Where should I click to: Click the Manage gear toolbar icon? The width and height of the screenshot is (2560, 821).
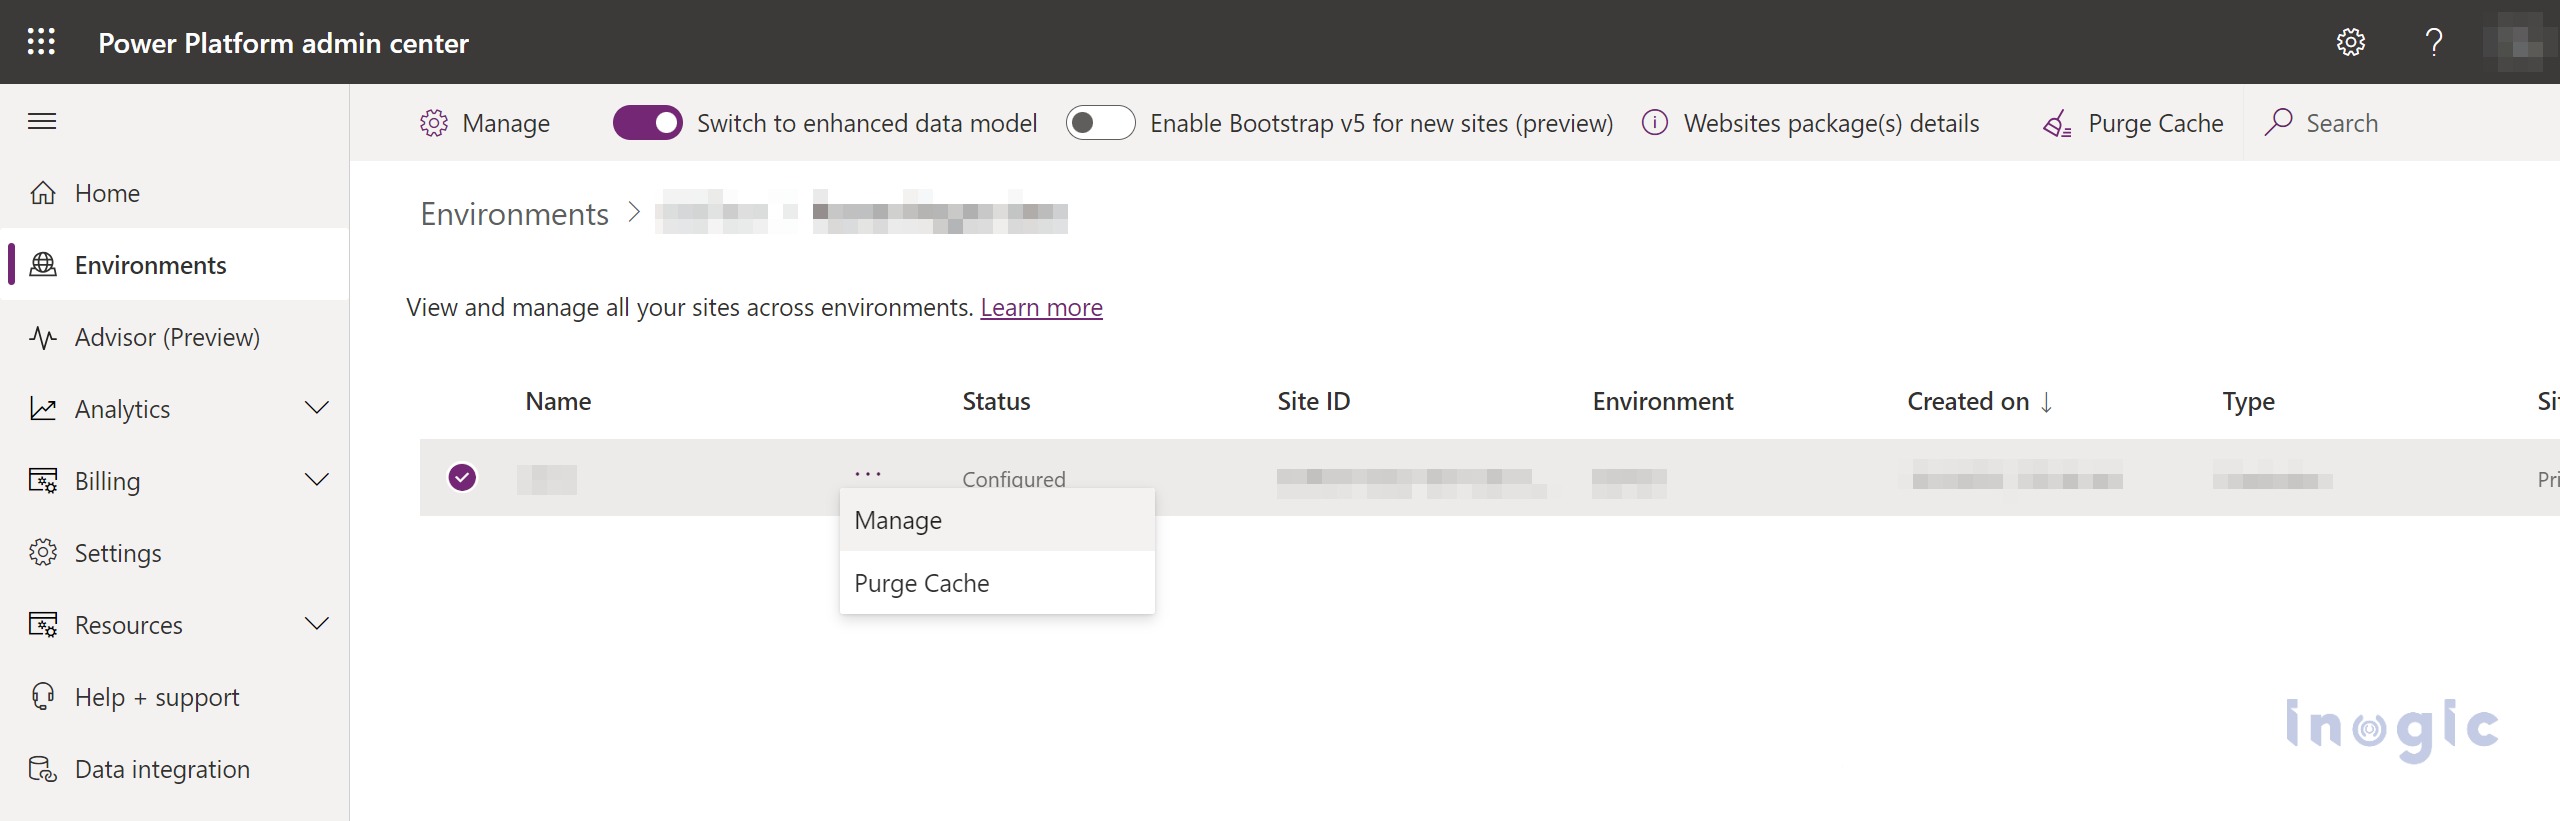tap(434, 123)
